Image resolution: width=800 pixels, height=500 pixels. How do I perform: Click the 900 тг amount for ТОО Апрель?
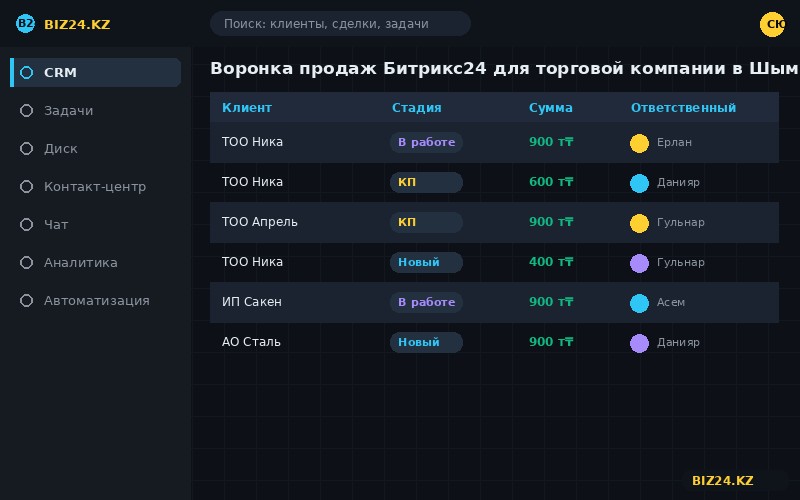coord(551,222)
